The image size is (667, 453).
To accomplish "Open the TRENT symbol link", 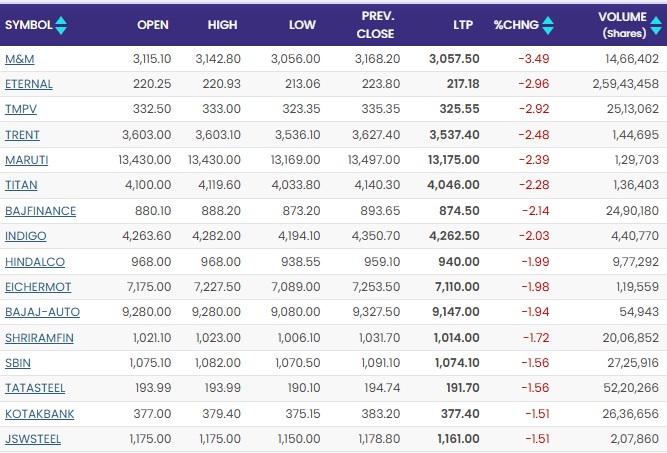I will (x=22, y=135).
